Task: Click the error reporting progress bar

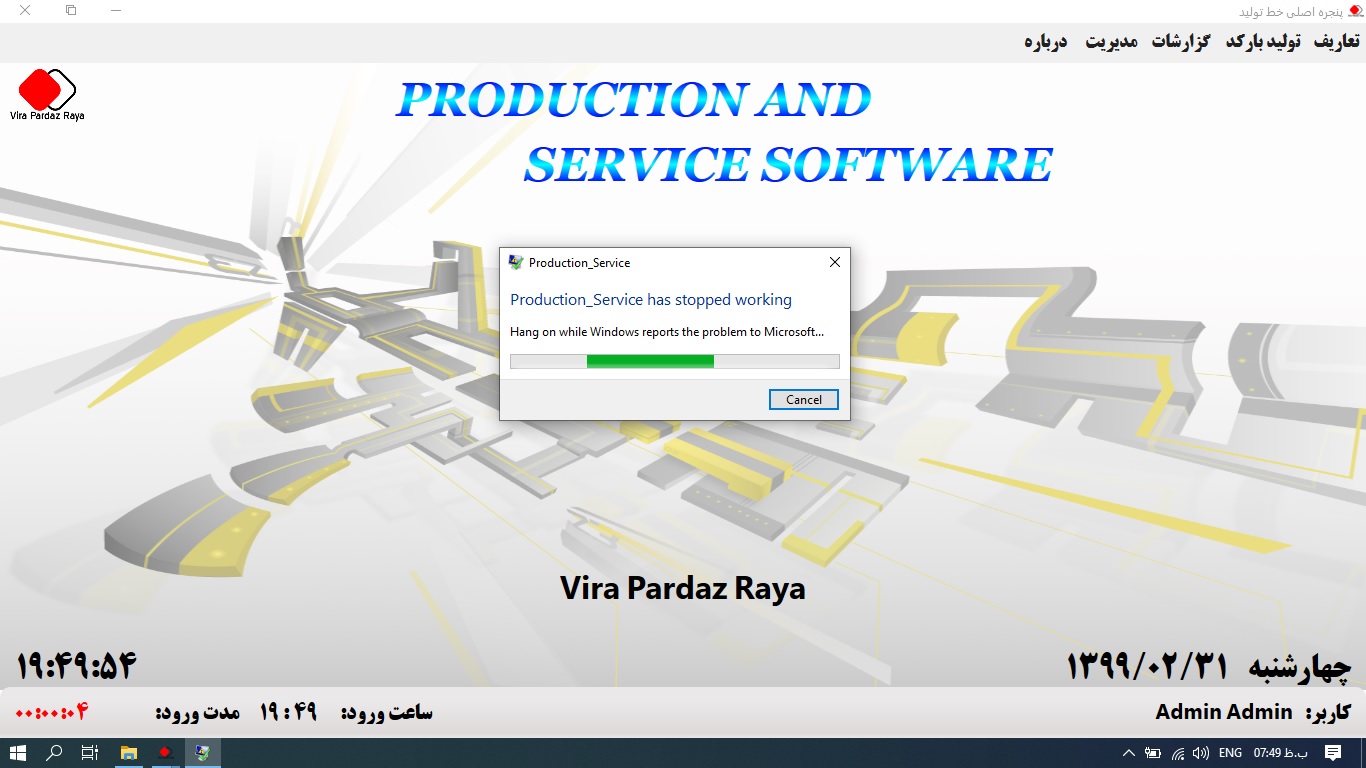Action: coord(675,361)
